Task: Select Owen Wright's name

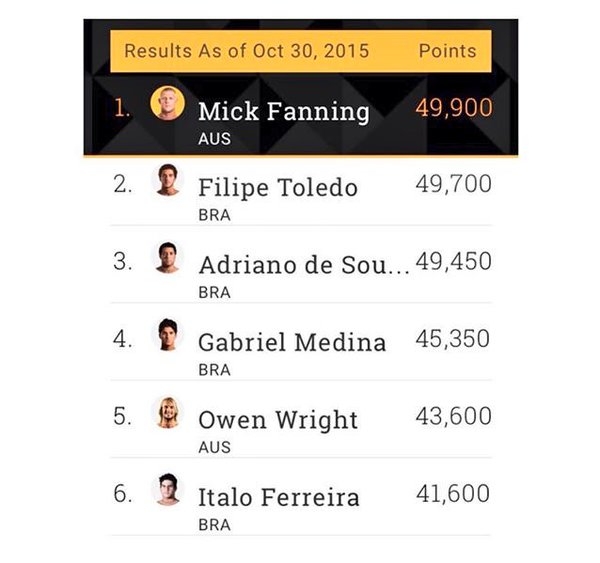Action: click(277, 419)
